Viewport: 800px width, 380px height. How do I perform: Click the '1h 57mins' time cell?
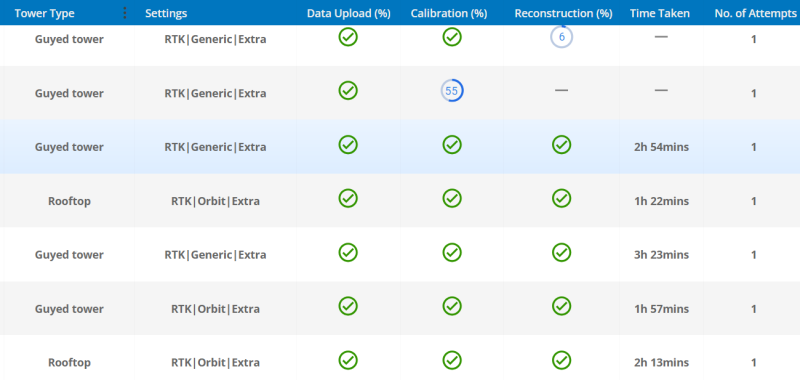(x=661, y=309)
